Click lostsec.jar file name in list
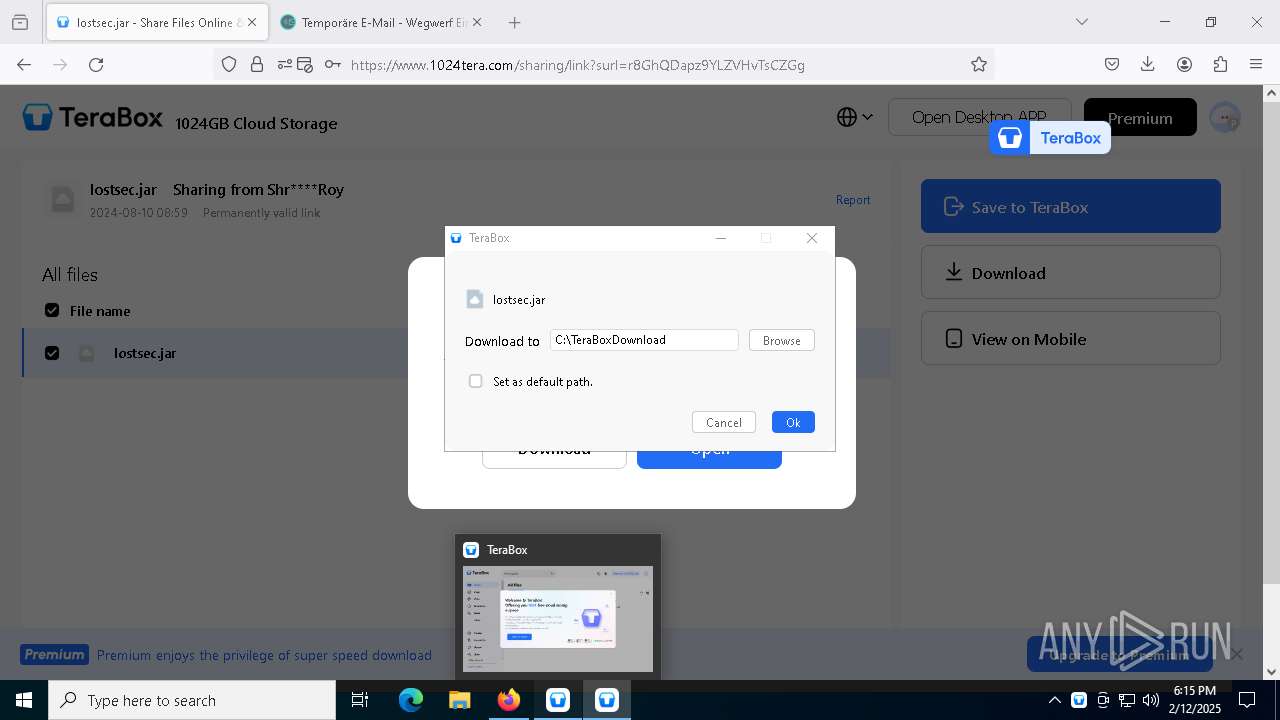Screen dimensions: 1280x720 (x=145, y=353)
